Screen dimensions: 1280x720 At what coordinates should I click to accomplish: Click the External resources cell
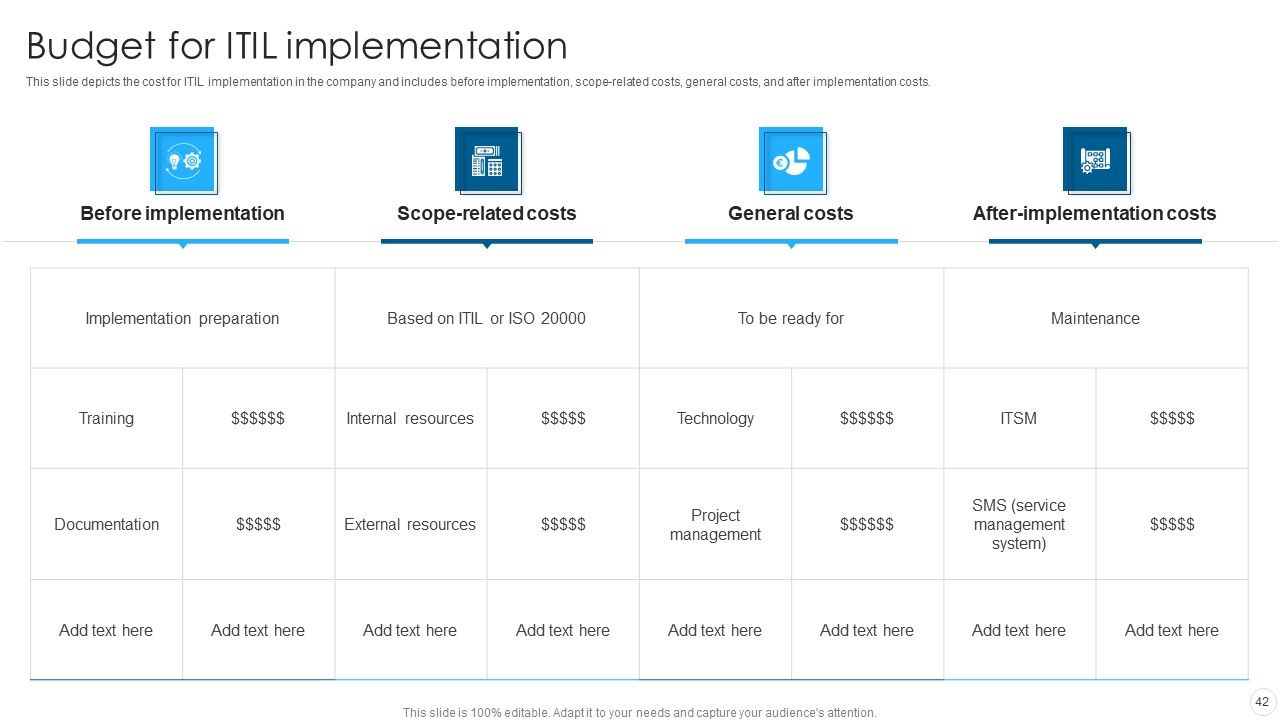410,524
